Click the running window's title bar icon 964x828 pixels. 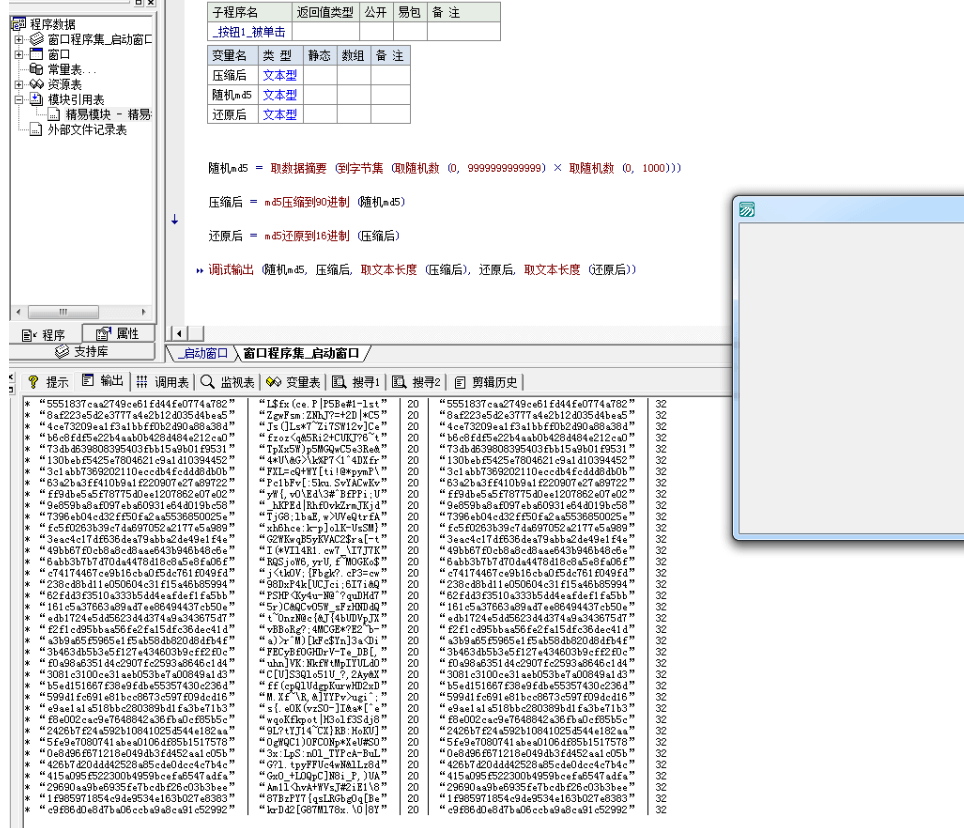coord(746,210)
